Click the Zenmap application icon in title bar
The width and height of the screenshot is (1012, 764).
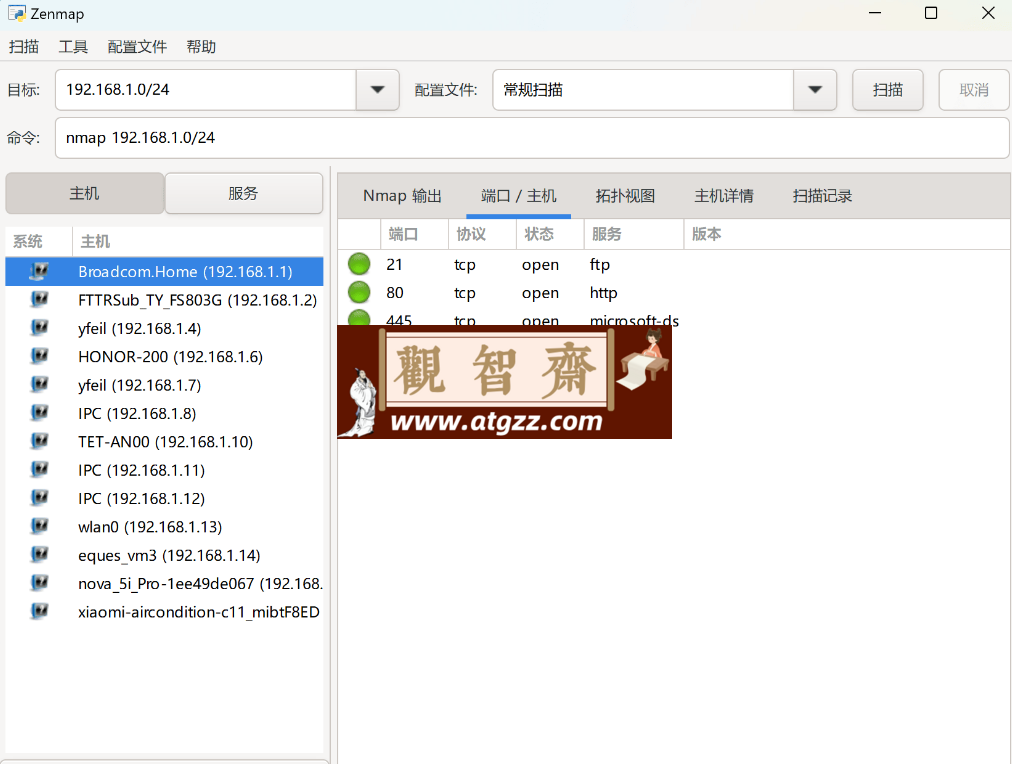[x=17, y=14]
